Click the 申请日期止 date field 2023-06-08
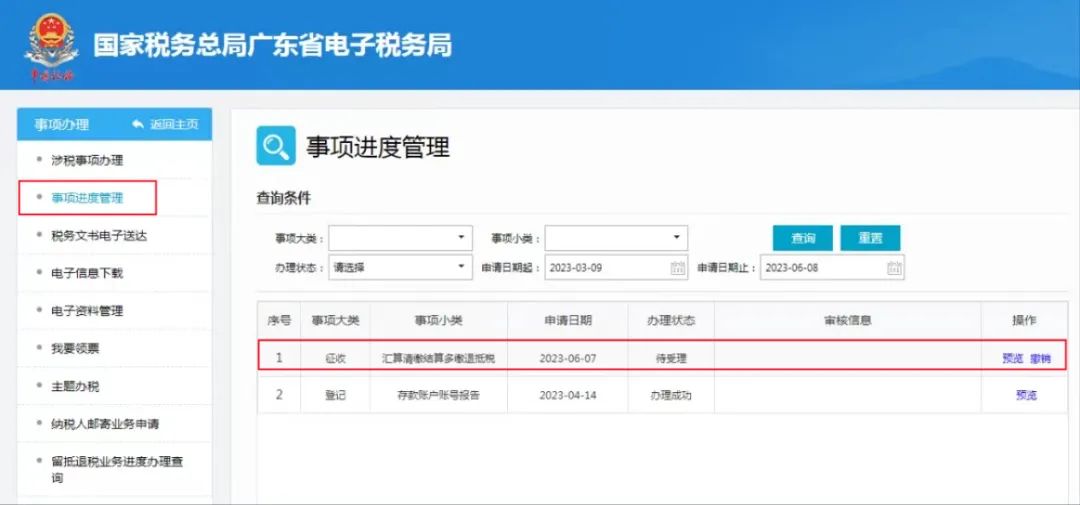 (x=832, y=268)
